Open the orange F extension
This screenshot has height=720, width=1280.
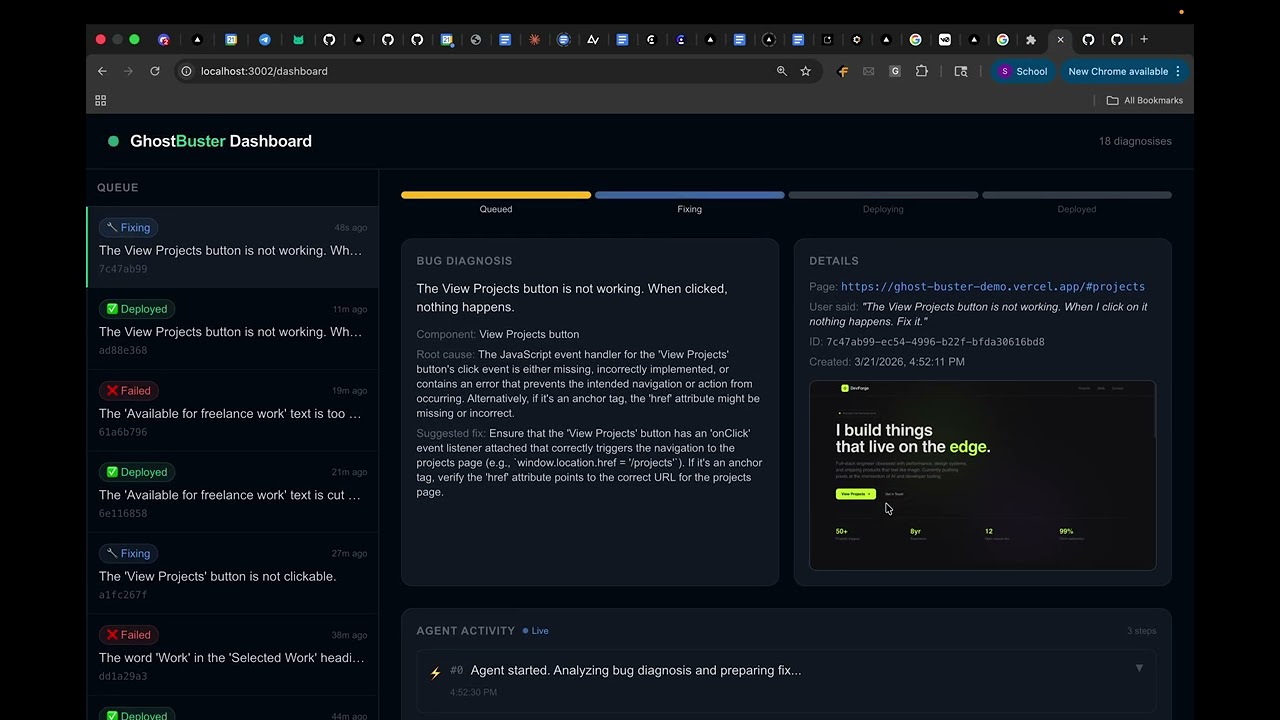[x=843, y=71]
